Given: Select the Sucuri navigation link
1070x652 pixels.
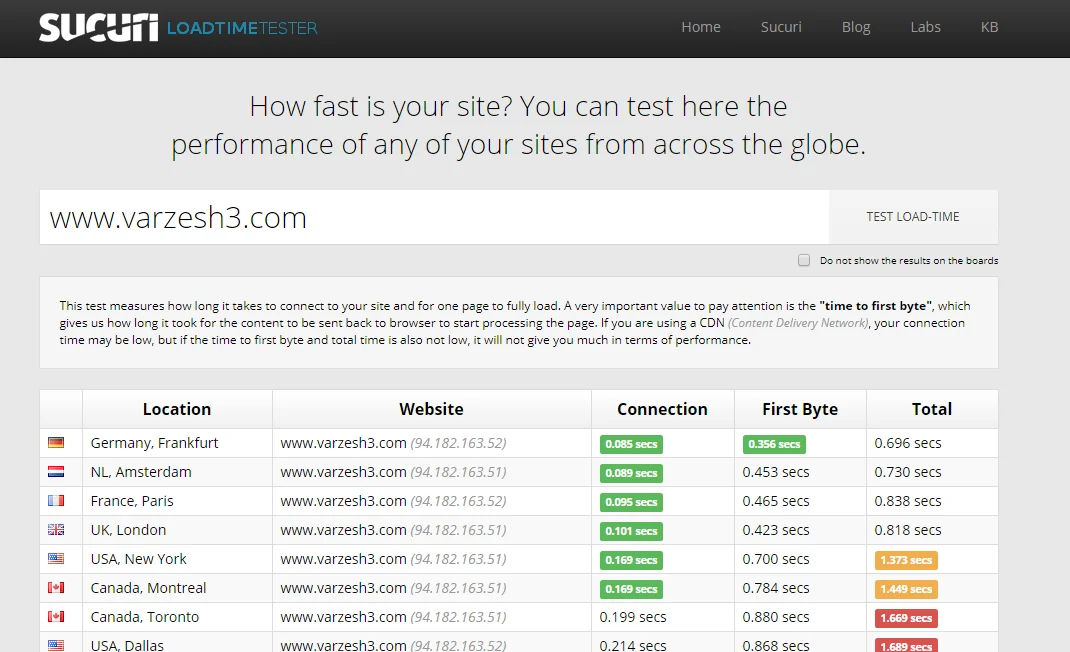Looking at the screenshot, I should (x=781, y=27).
